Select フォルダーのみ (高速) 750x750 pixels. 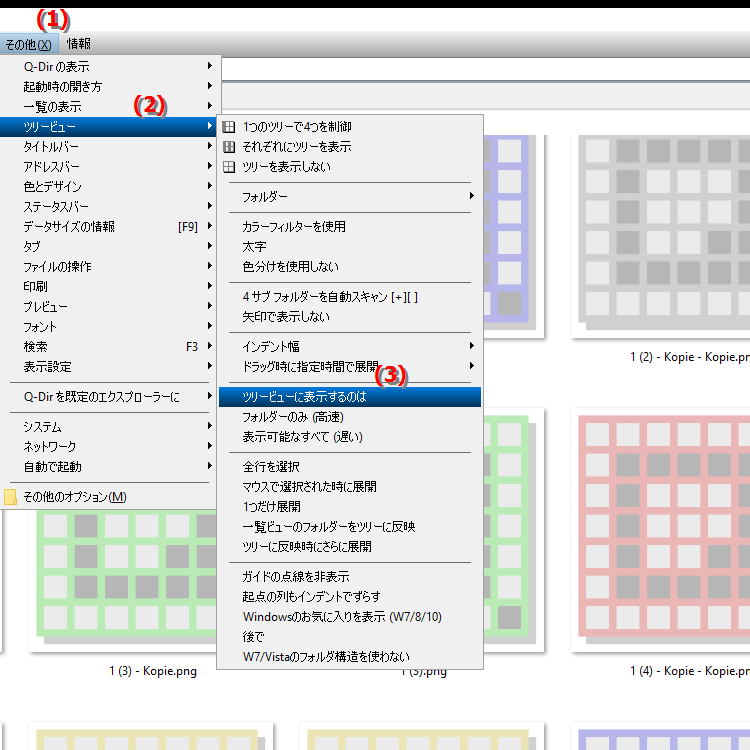click(350, 417)
